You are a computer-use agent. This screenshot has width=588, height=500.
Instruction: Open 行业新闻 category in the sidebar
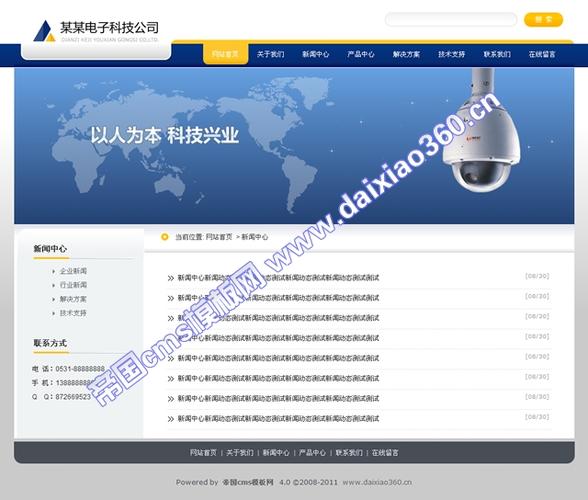pos(73,285)
